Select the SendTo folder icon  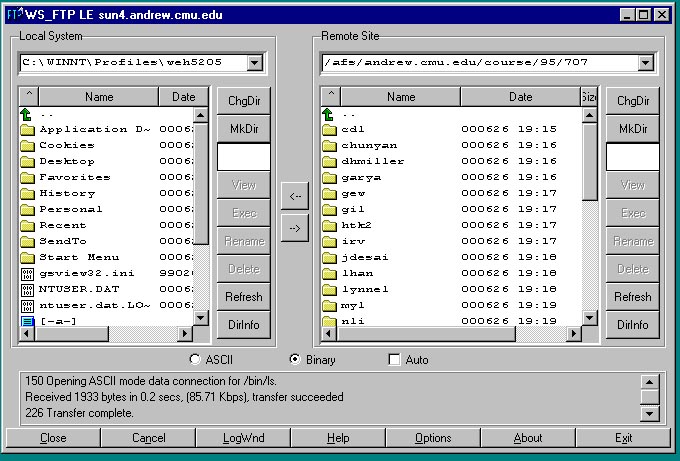coord(27,242)
